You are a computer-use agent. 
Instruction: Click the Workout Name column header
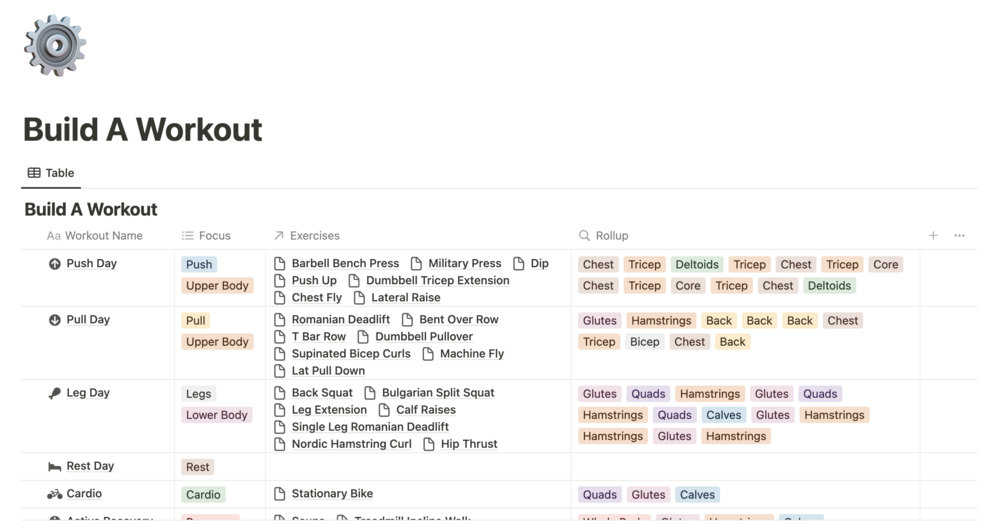(x=94, y=236)
